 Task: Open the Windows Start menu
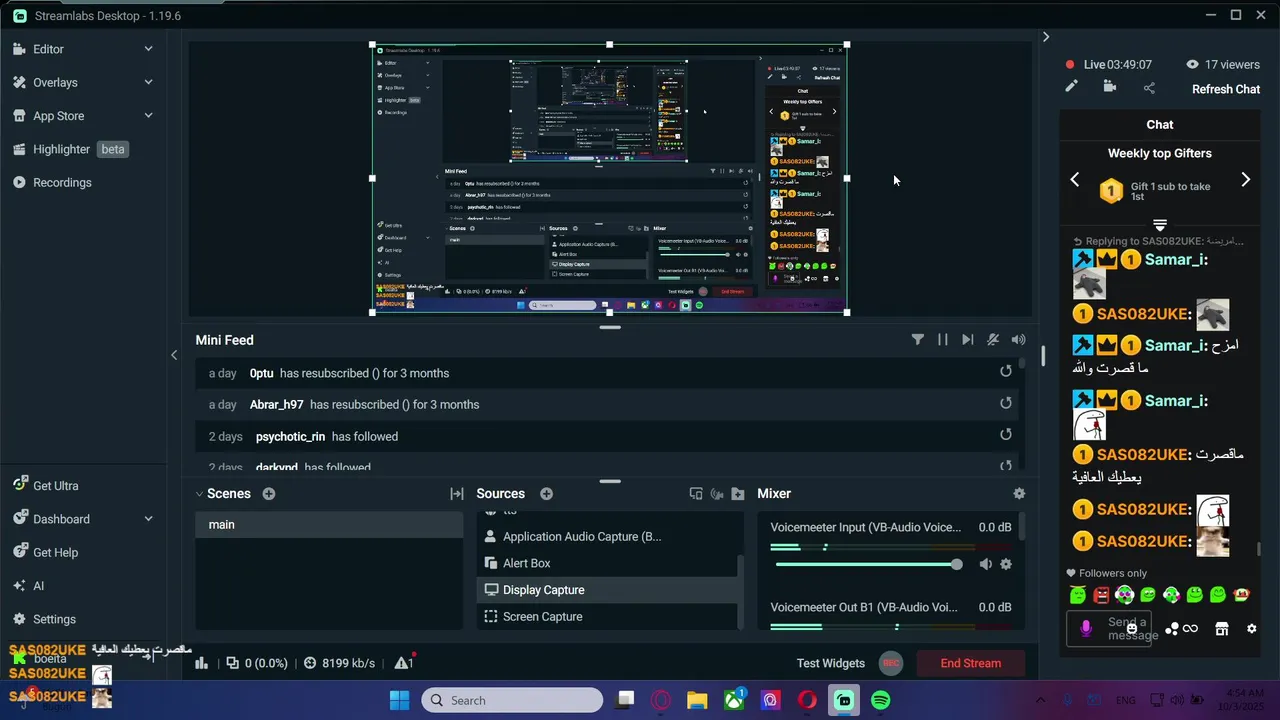tap(399, 700)
